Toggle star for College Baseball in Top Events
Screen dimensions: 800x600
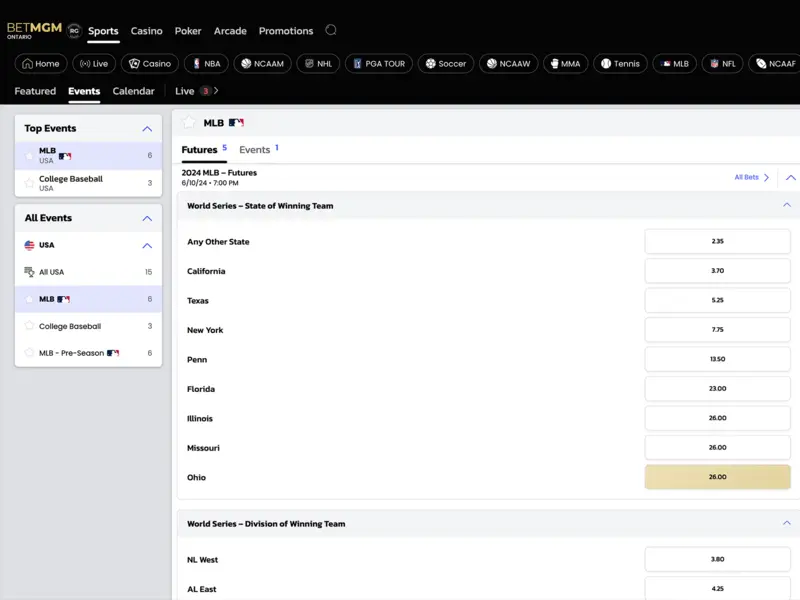point(29,183)
